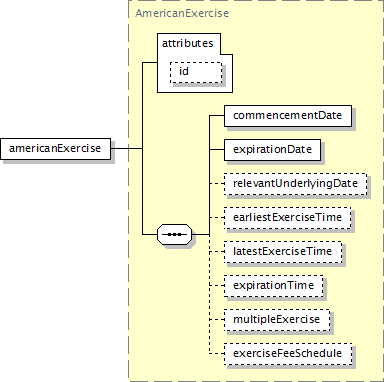Select the americanExercise root element box

(x=55, y=149)
